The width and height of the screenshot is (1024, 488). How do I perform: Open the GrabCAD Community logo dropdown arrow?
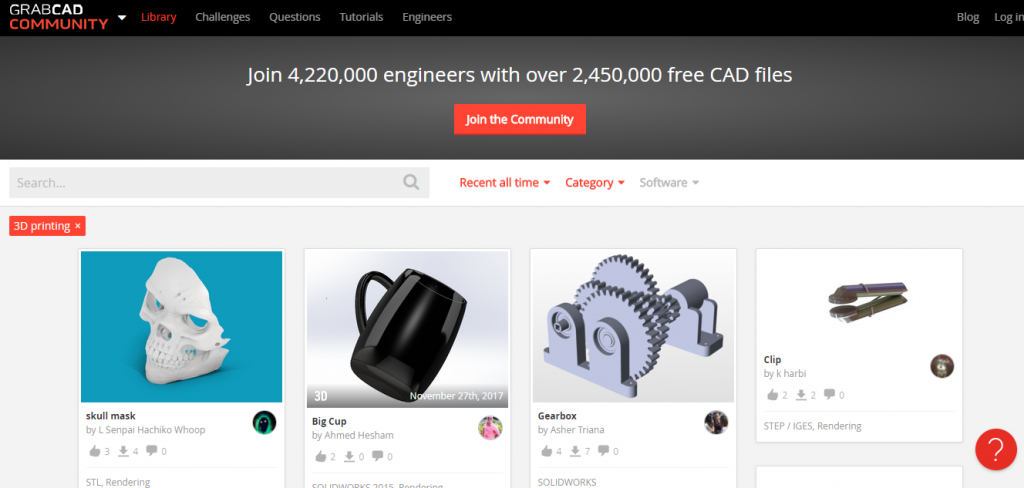122,18
